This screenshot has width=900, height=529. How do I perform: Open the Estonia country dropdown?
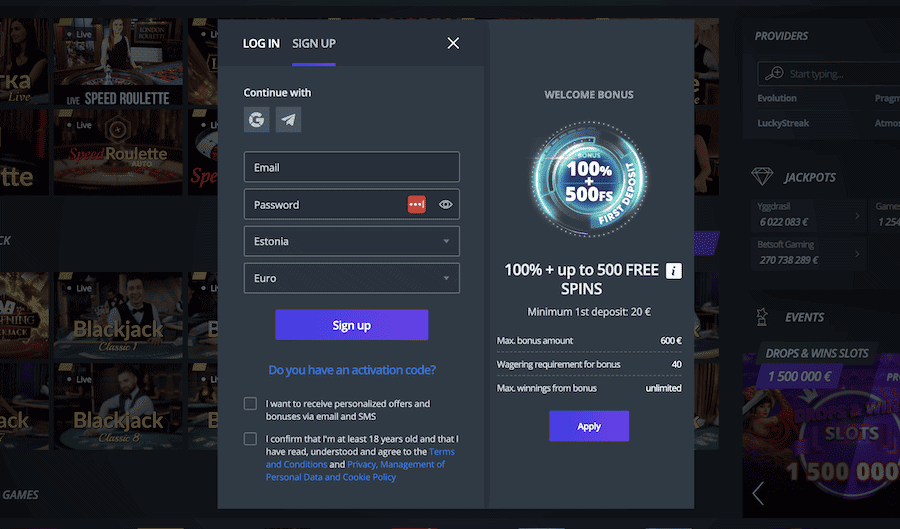pos(351,241)
